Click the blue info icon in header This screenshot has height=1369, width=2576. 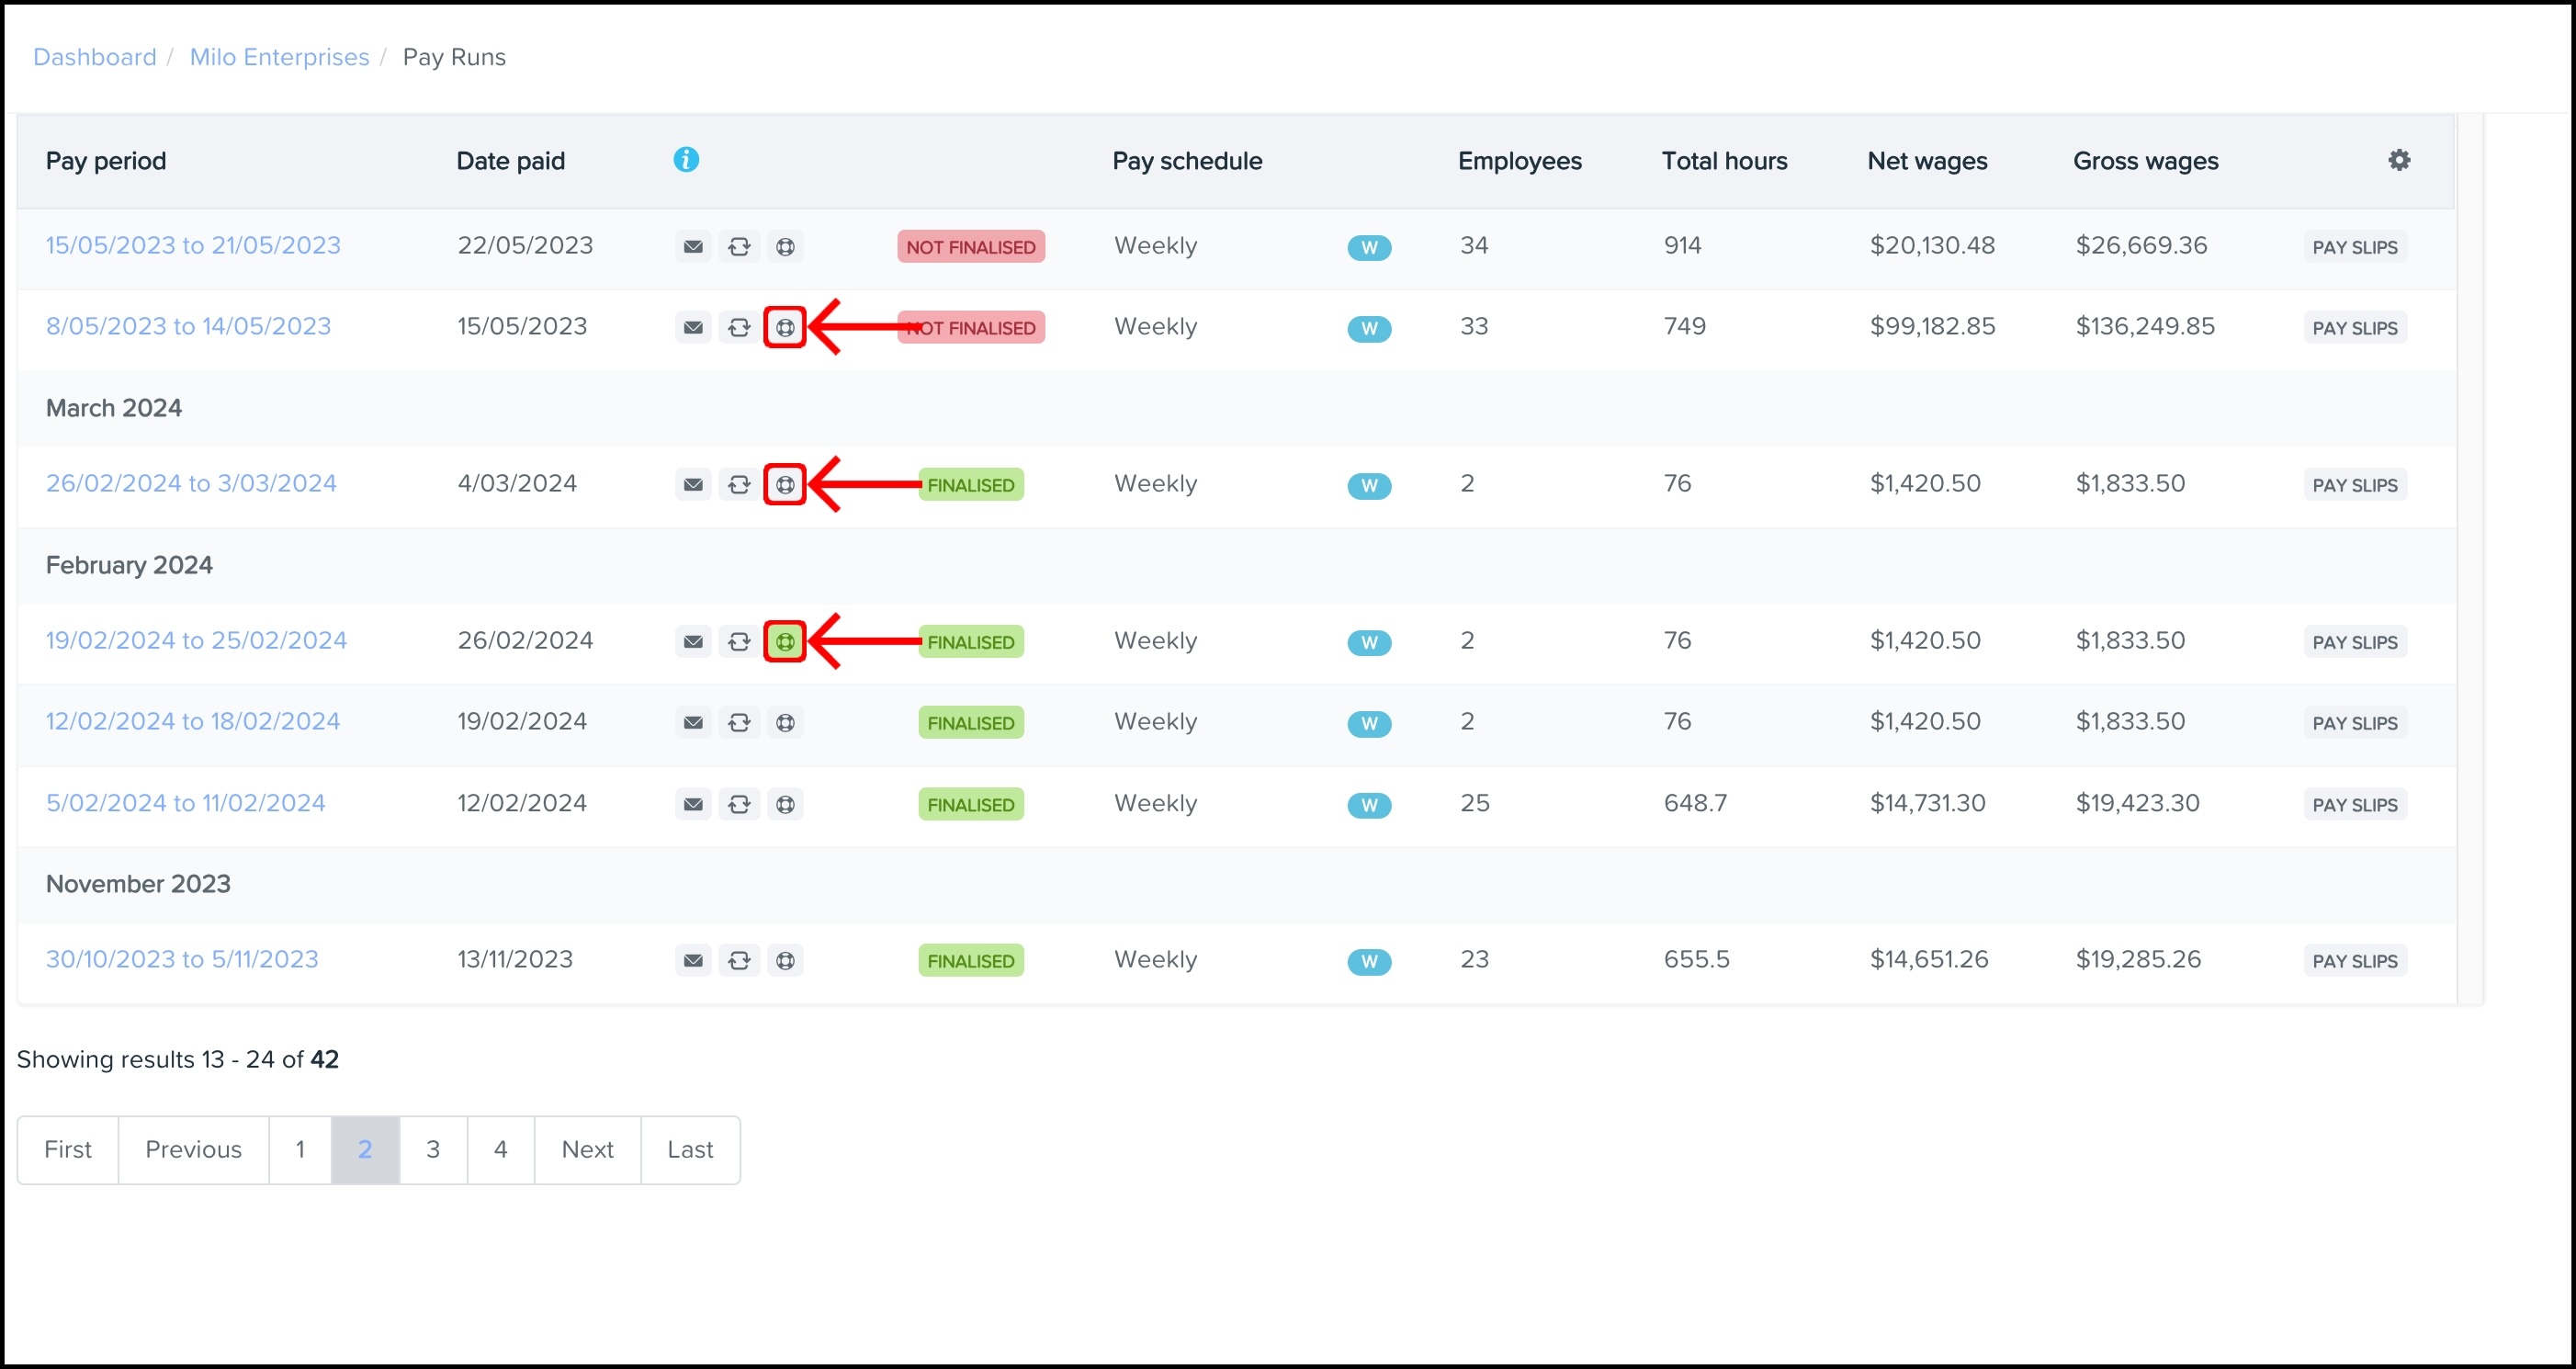686,160
